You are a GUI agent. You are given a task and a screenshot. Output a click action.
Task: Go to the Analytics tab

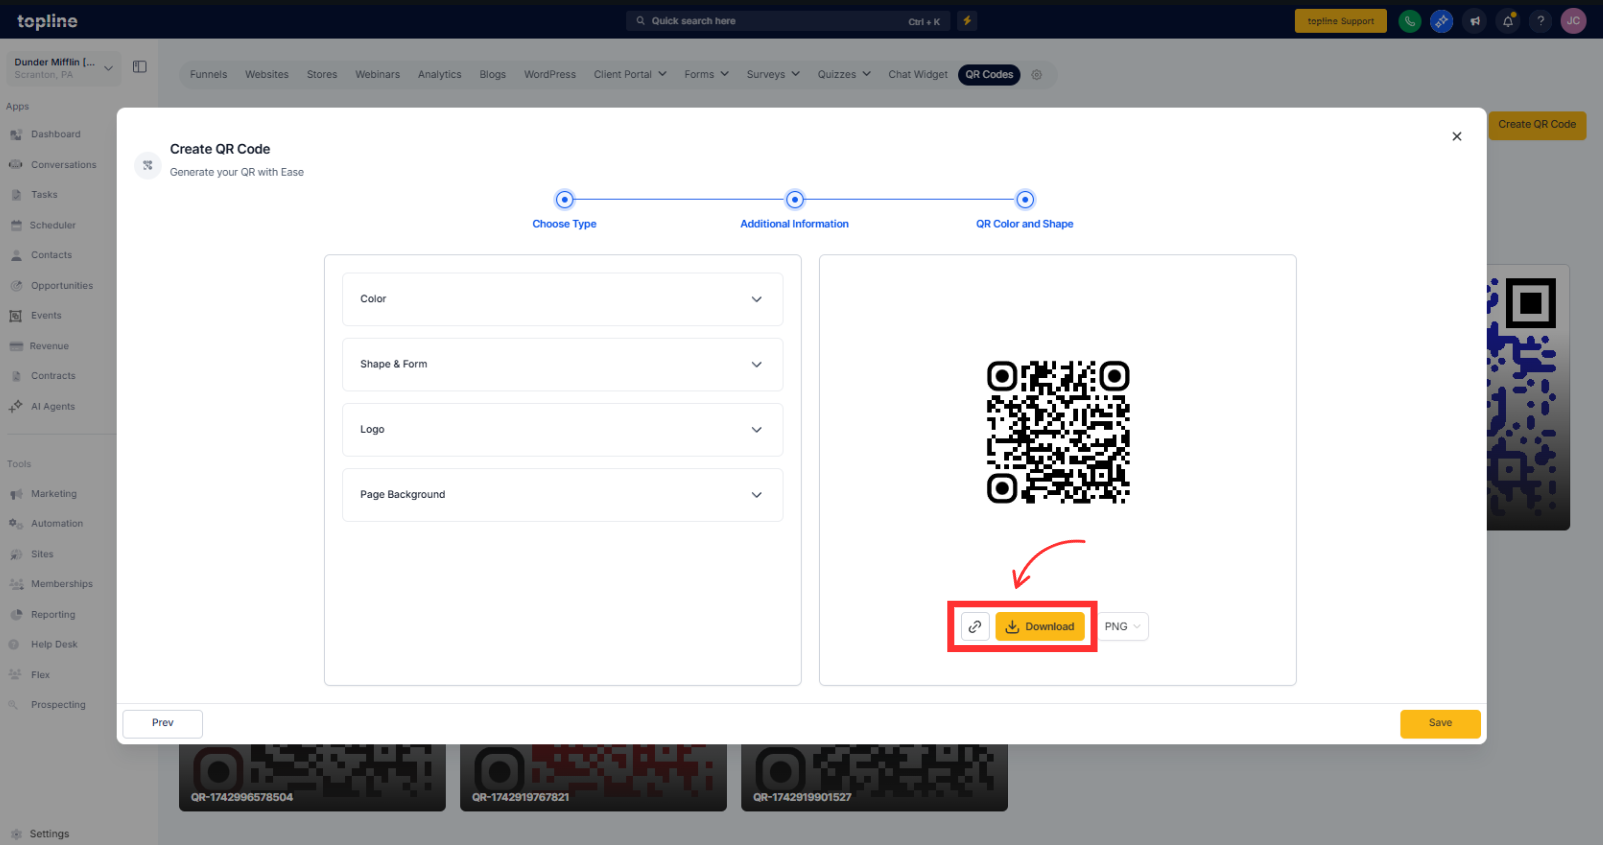pyautogui.click(x=440, y=75)
